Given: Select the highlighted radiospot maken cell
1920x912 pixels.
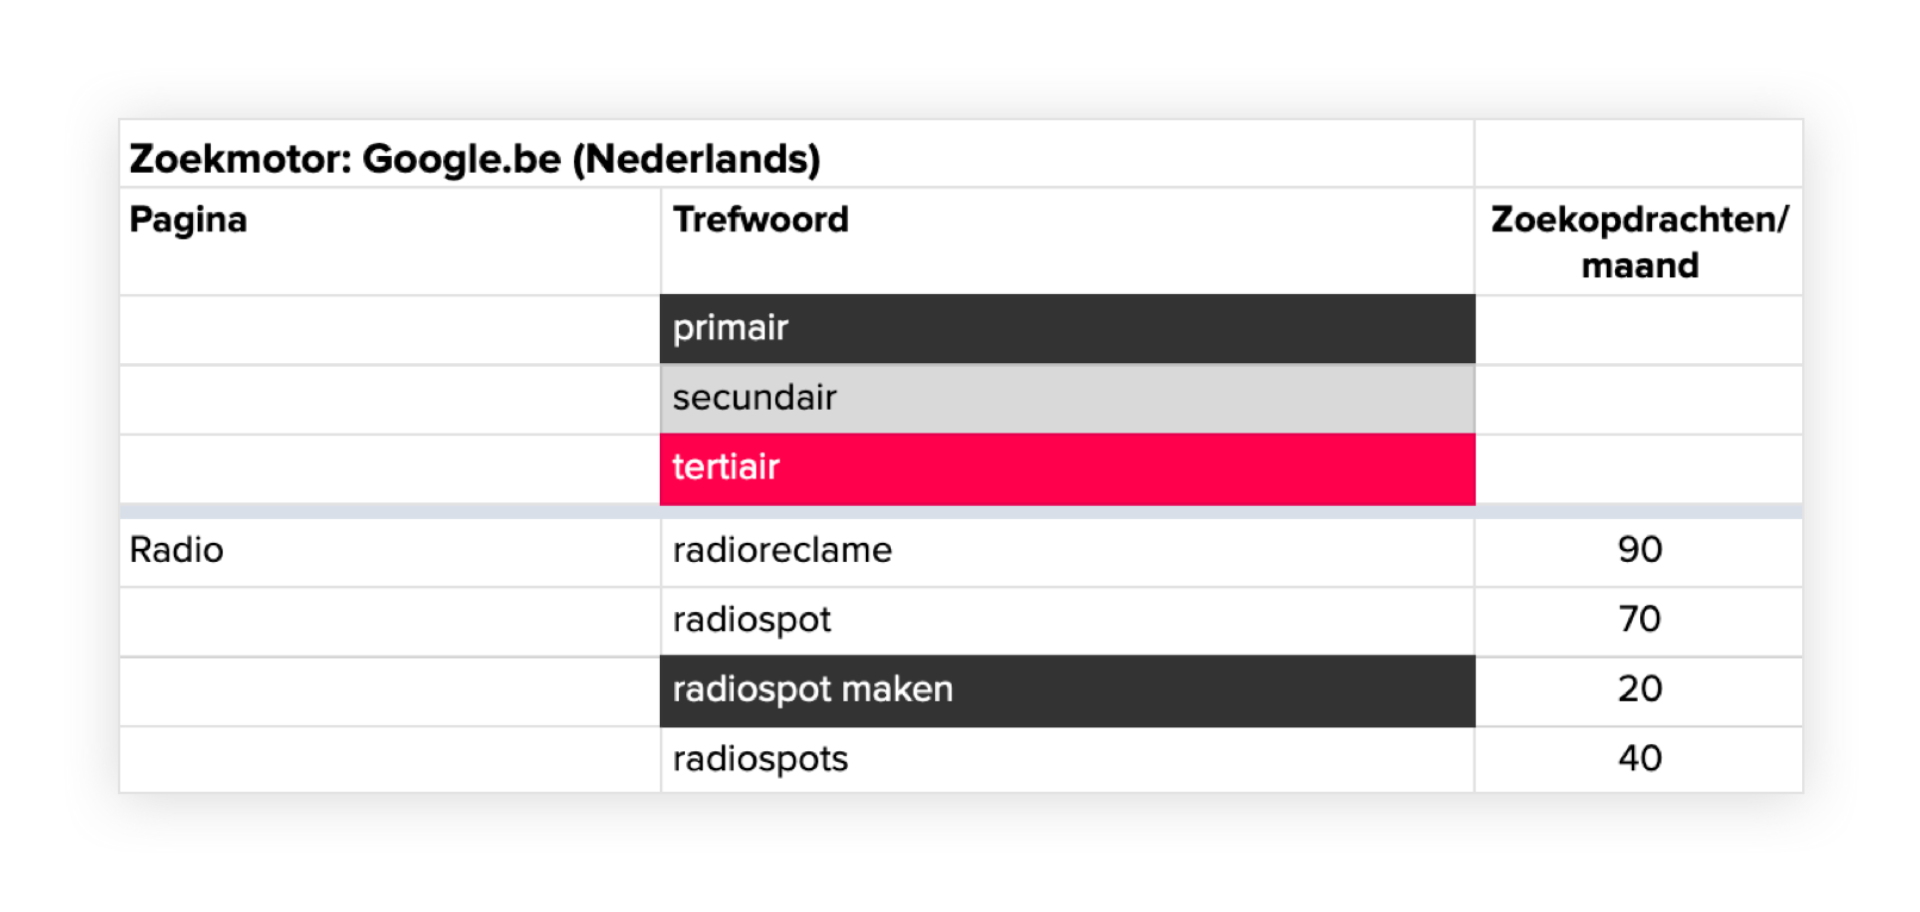Looking at the screenshot, I should pyautogui.click(x=1067, y=691).
